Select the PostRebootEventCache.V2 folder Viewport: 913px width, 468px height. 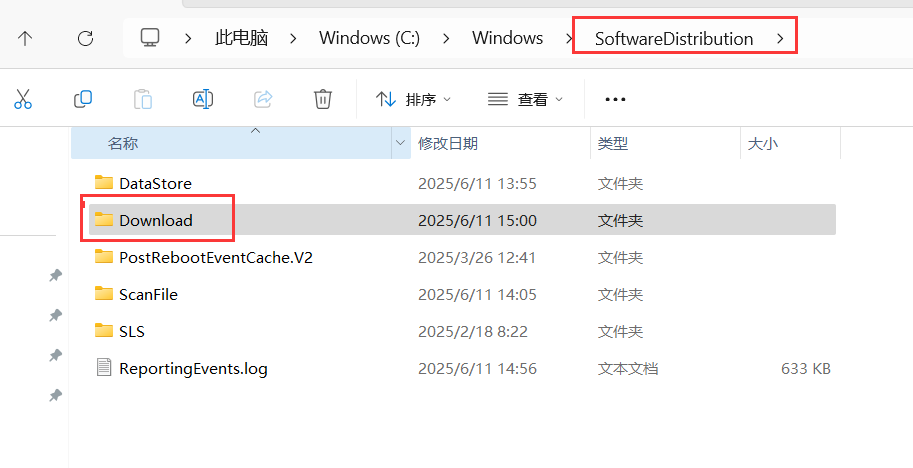coord(462,257)
